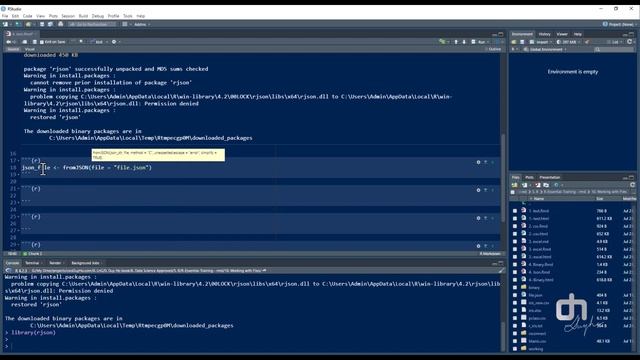Tick checkbox for the 514 B file
Viewport: 640px width, 360px height.
click(x=515, y=249)
